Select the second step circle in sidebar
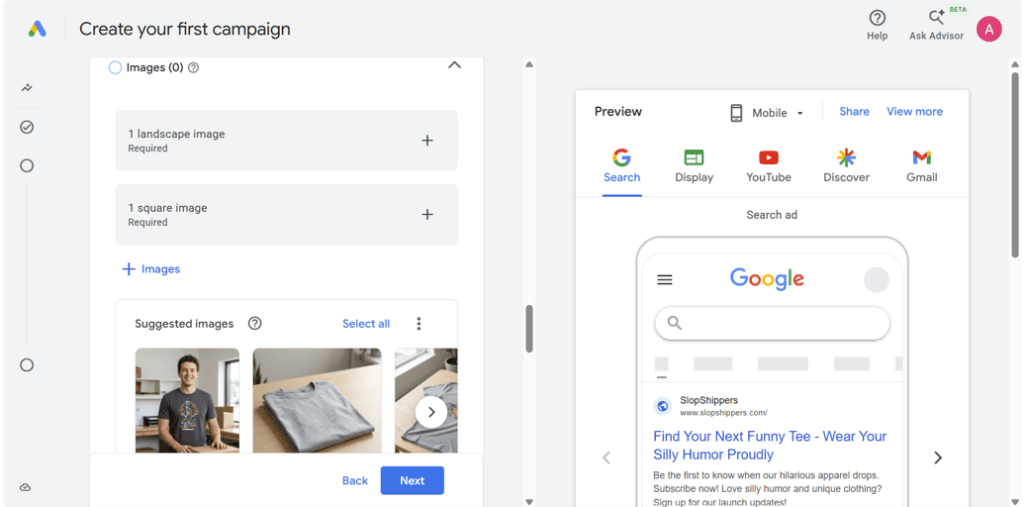The image size is (1024, 507). coord(27,166)
